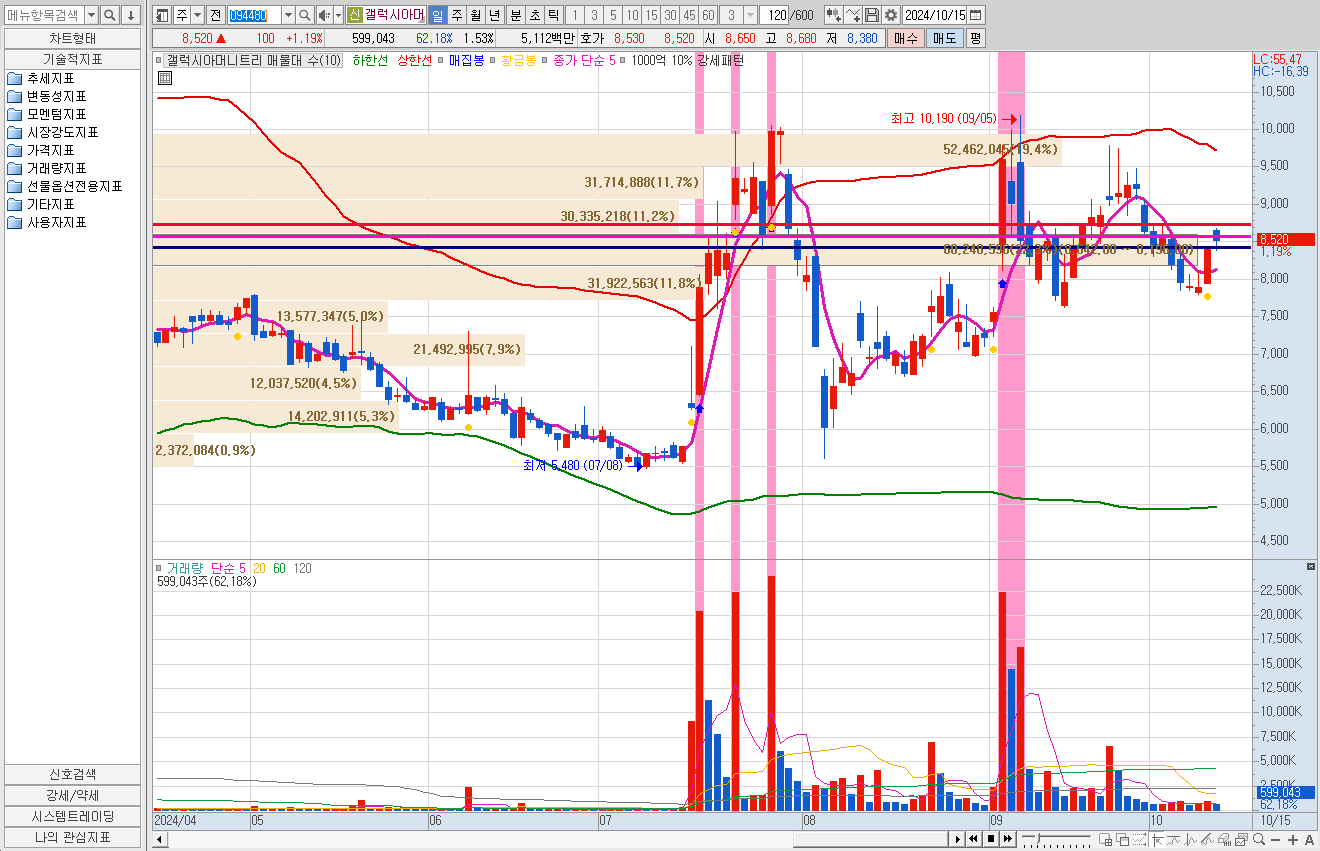Viewport: 1320px width, 851px height.
Task: Click the stock code input field 094480
Action: tap(253, 15)
